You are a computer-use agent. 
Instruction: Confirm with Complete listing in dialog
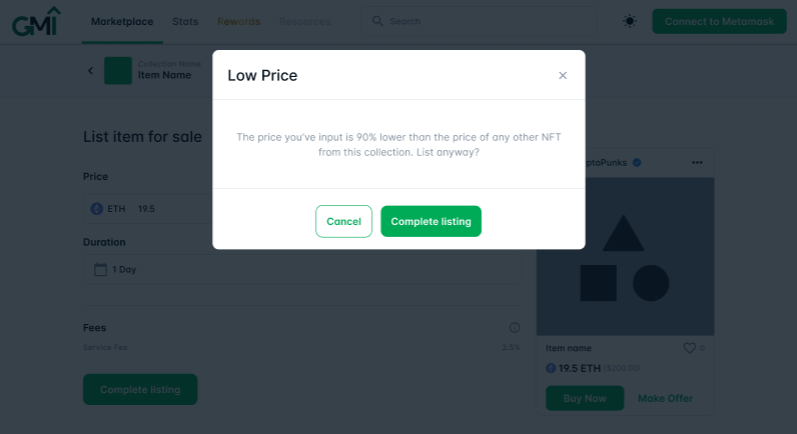[x=431, y=221]
